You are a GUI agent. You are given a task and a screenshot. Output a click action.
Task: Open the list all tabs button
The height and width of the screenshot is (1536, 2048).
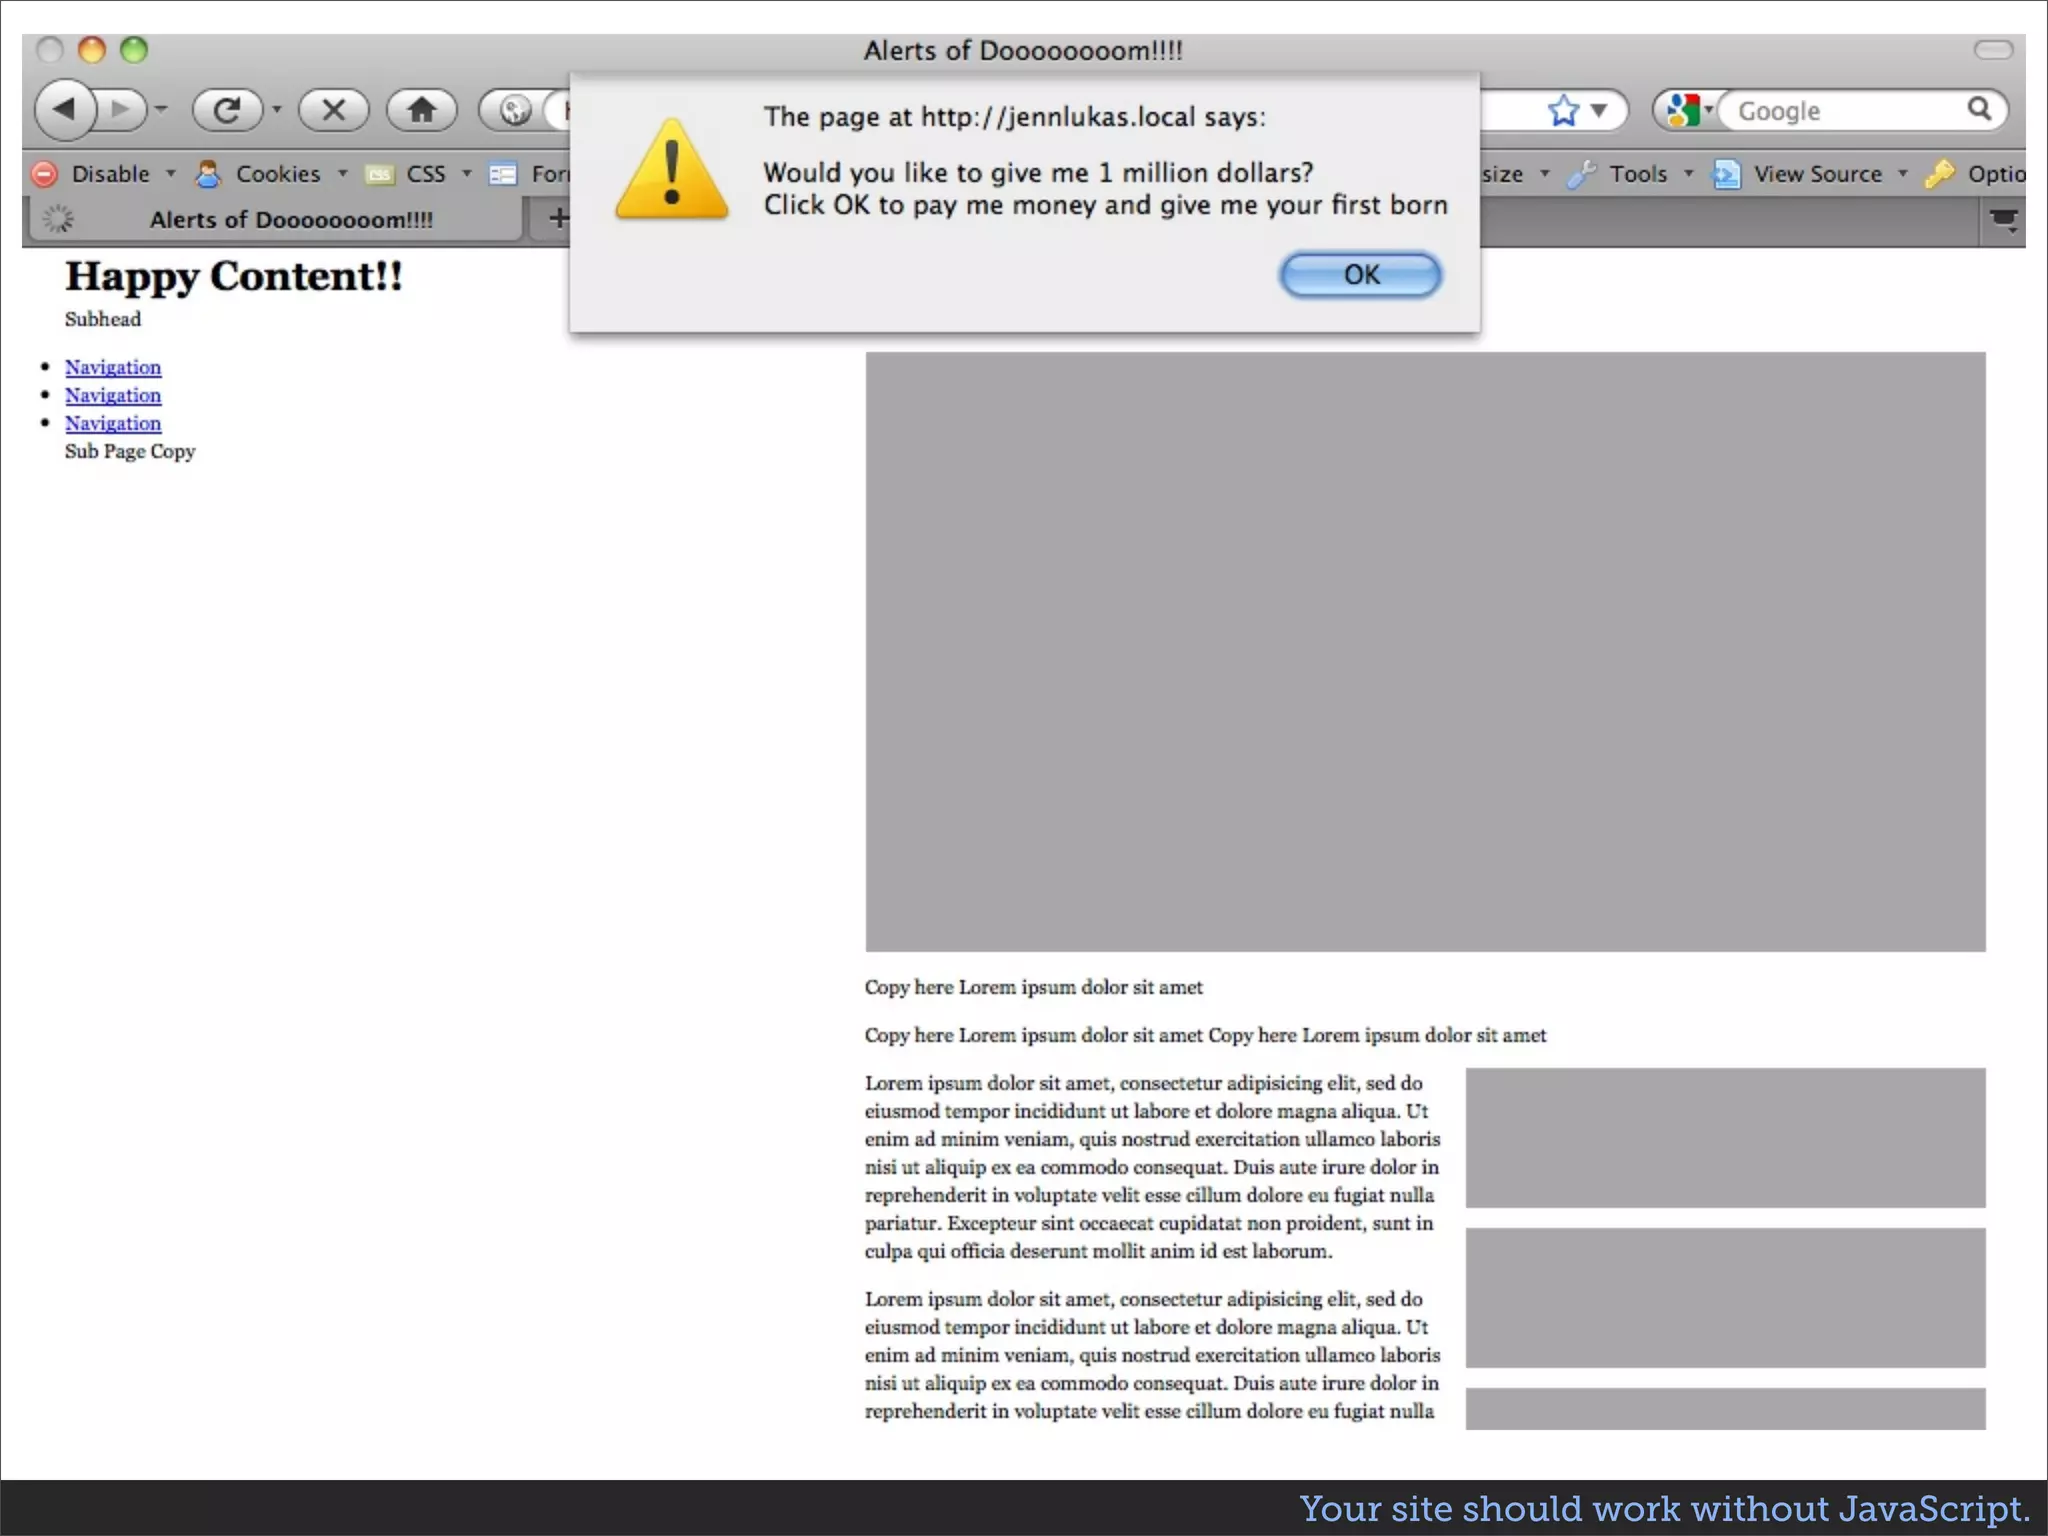tap(2004, 220)
